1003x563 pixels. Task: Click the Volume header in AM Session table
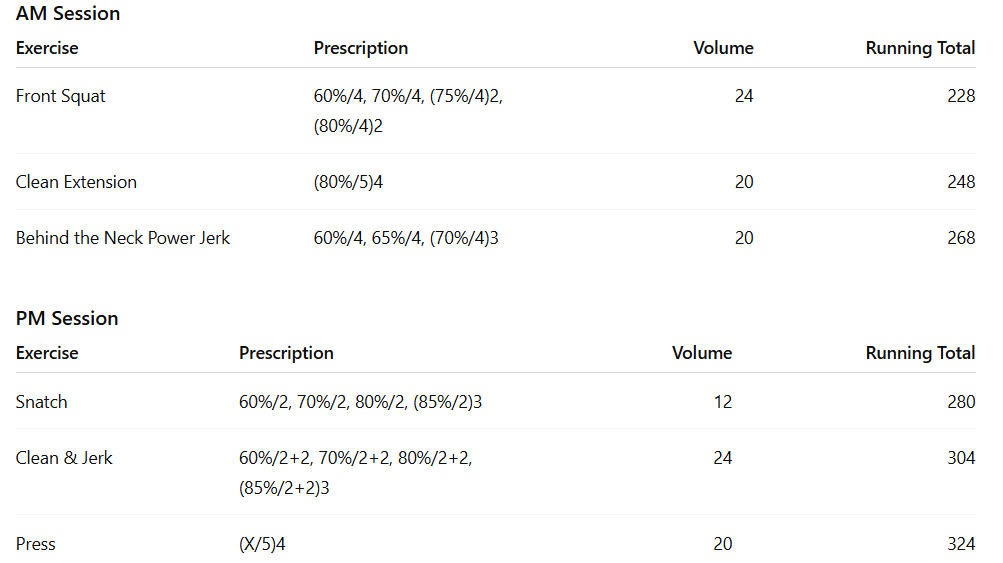pos(723,48)
